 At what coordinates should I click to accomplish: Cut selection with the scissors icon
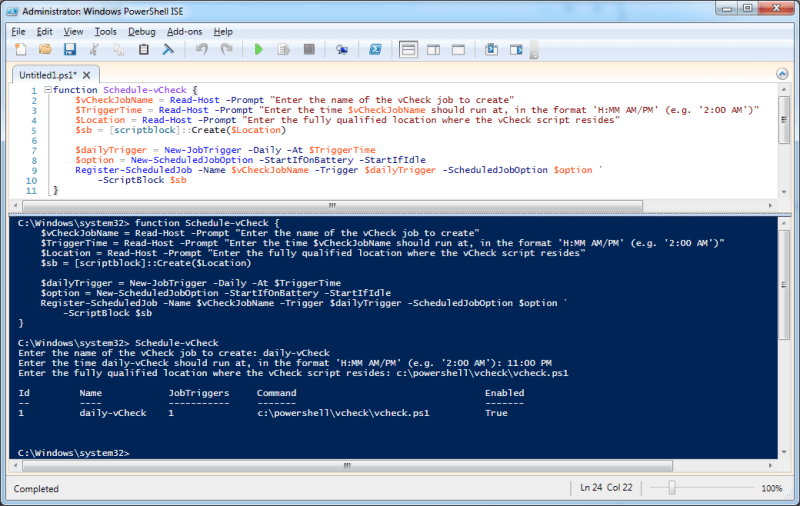point(94,49)
